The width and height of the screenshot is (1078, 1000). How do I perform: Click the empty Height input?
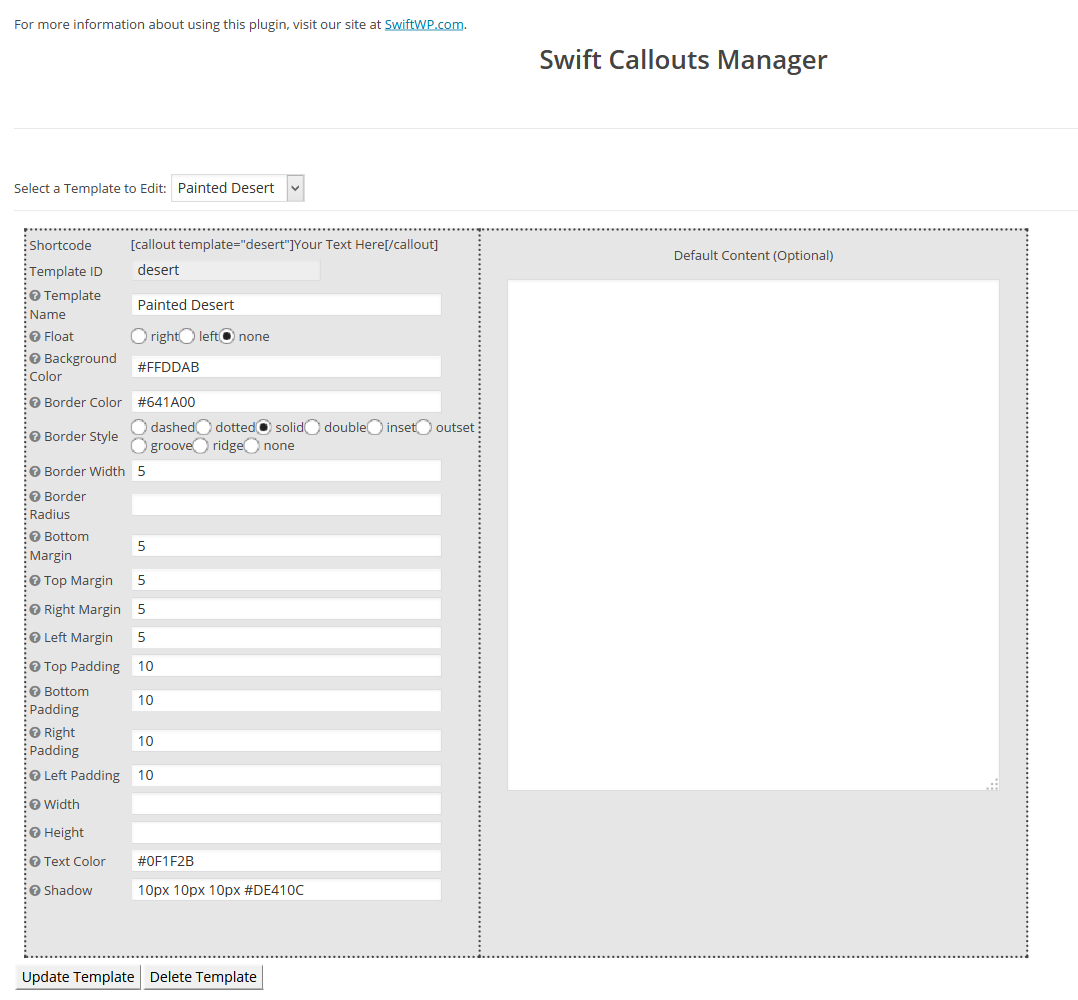(x=286, y=832)
